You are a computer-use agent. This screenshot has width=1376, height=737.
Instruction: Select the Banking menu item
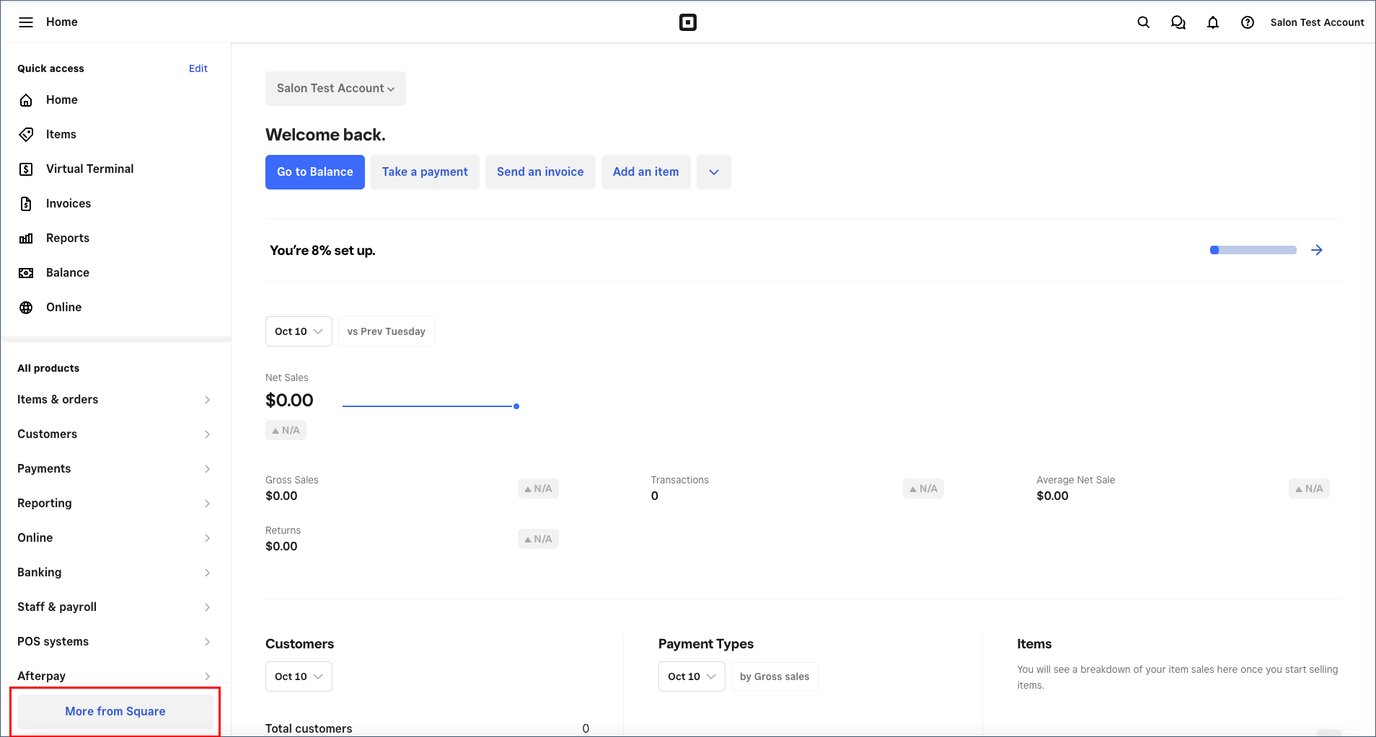coord(115,573)
